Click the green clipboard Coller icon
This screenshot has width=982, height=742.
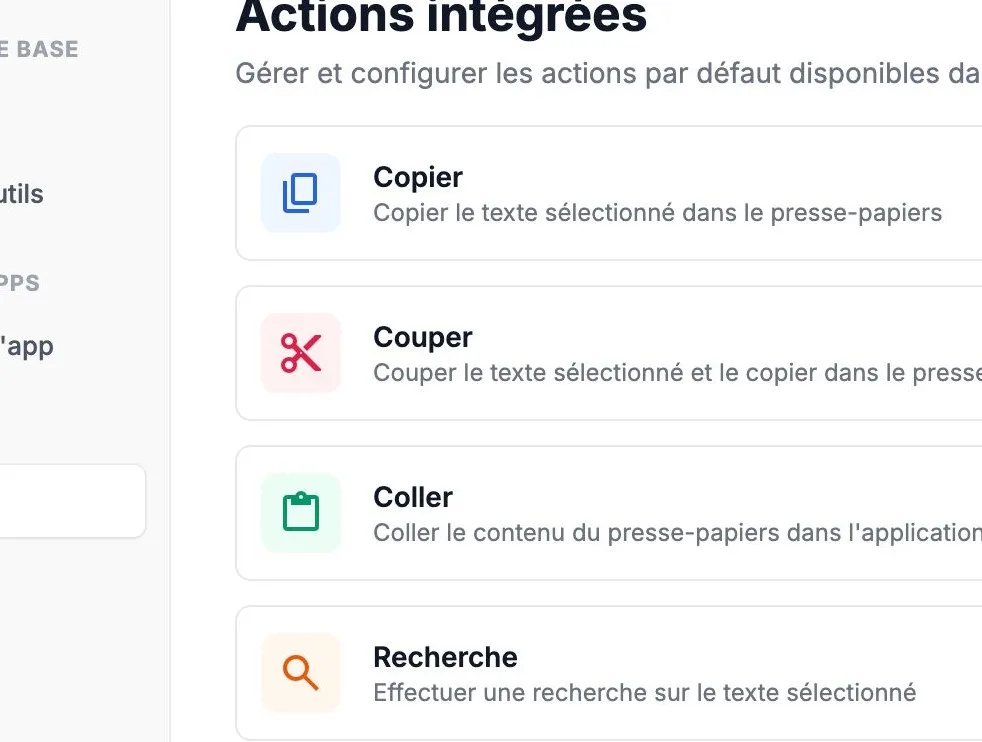[301, 513]
